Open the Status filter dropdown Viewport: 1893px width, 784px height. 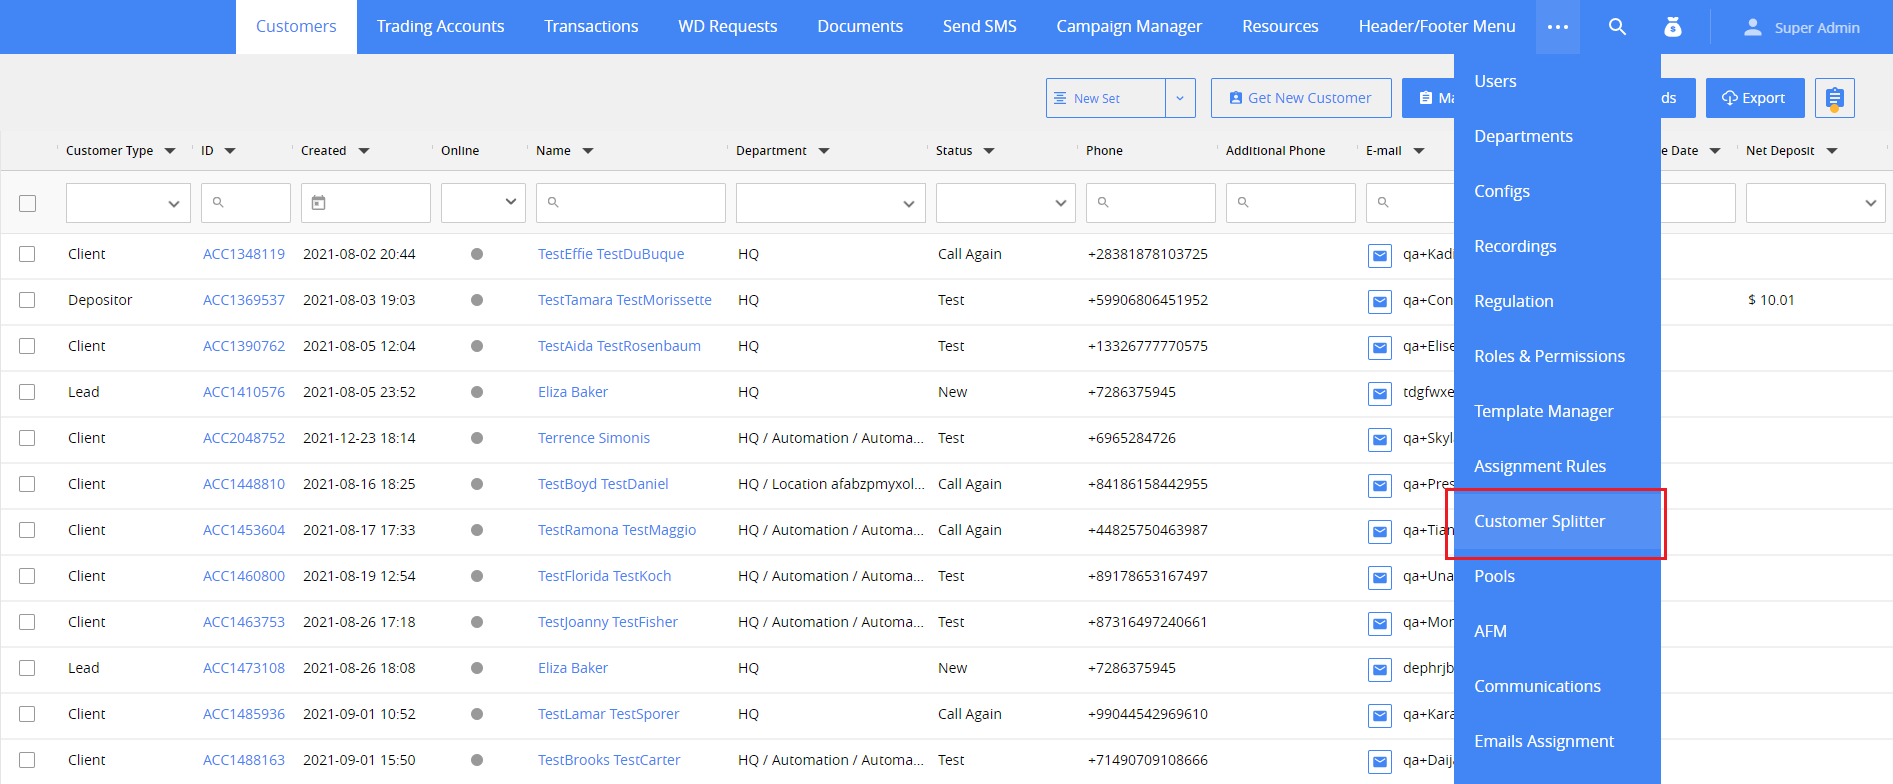[x=1005, y=203]
